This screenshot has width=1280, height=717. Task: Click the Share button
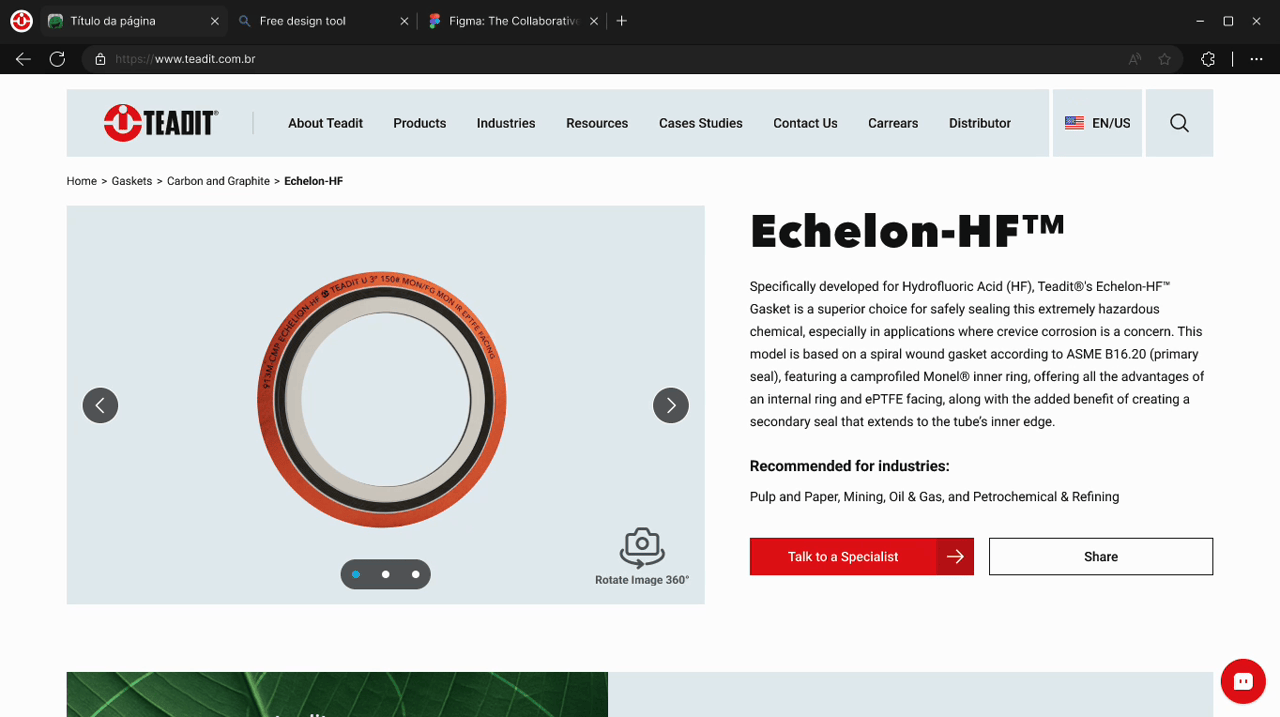[1101, 557]
